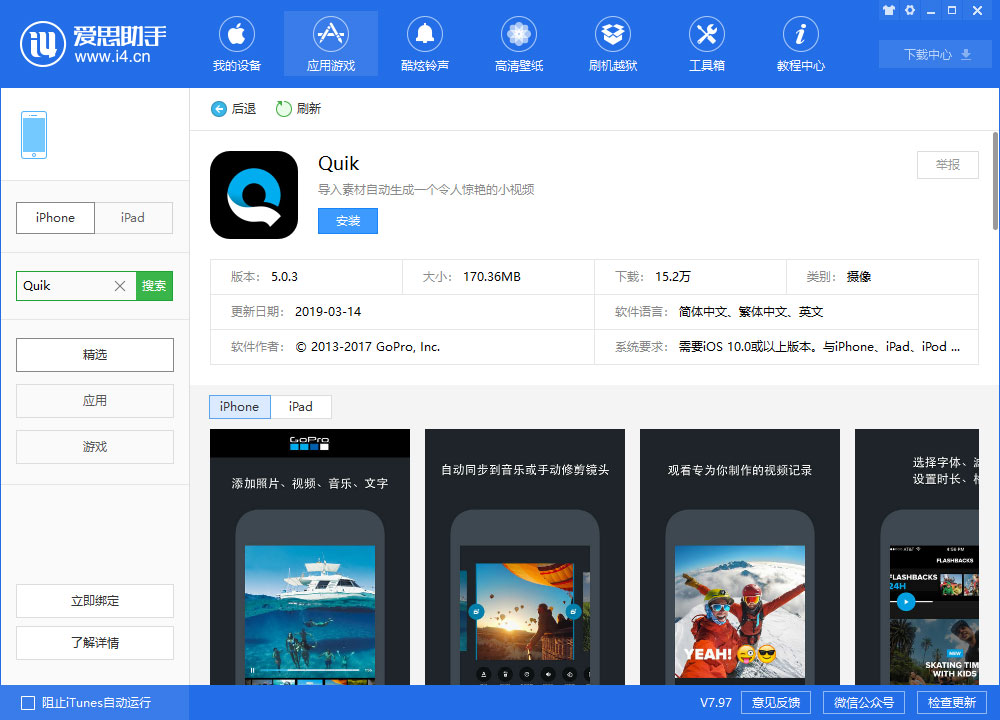Viewport: 1000px width, 720px height.
Task: Click 了解详情 learn more button
Action: [x=95, y=643]
